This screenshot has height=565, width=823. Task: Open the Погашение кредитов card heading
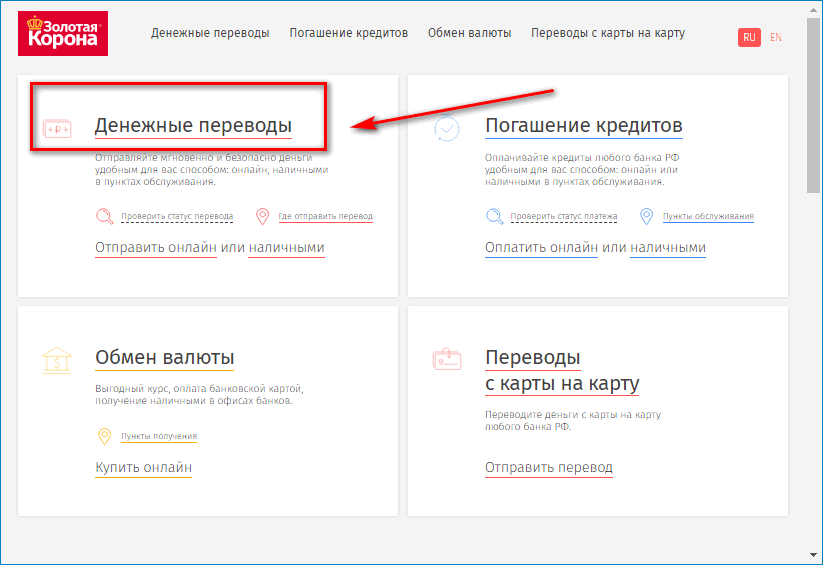point(584,126)
